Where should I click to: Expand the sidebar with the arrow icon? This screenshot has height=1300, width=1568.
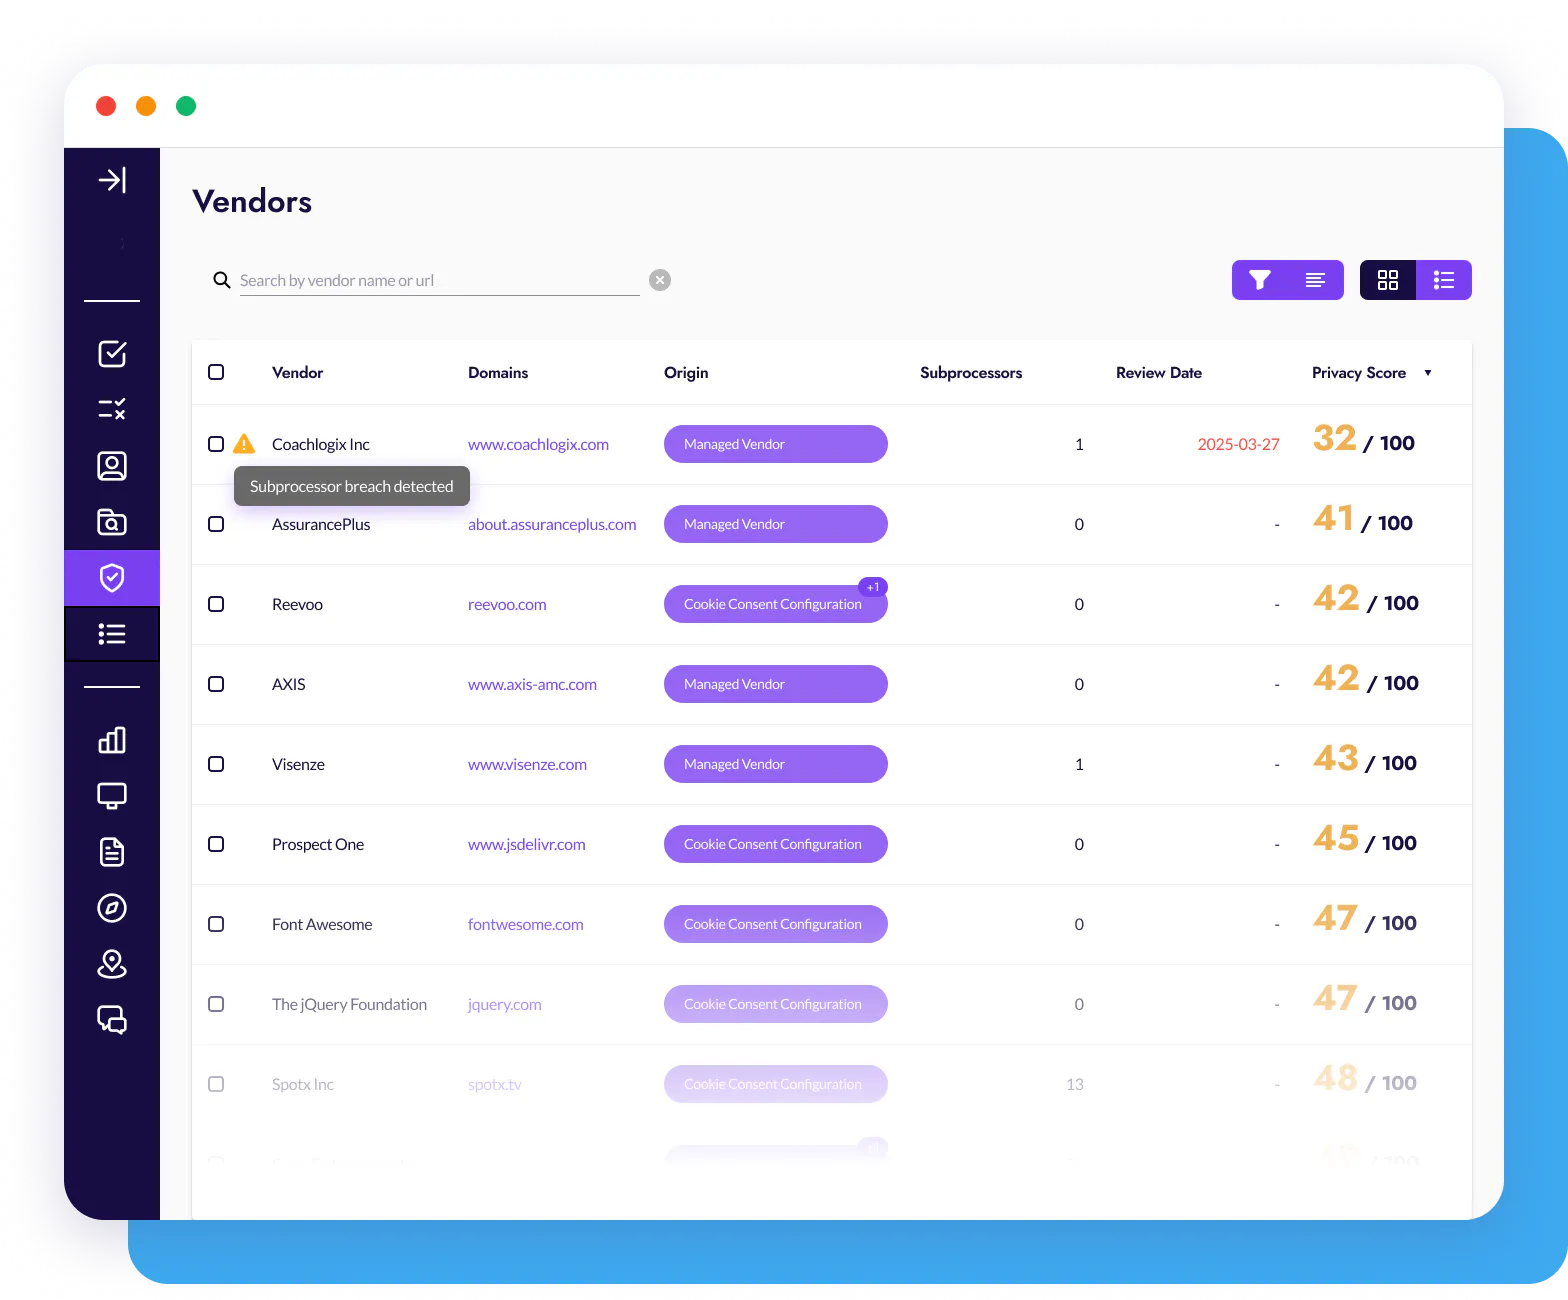tap(112, 180)
